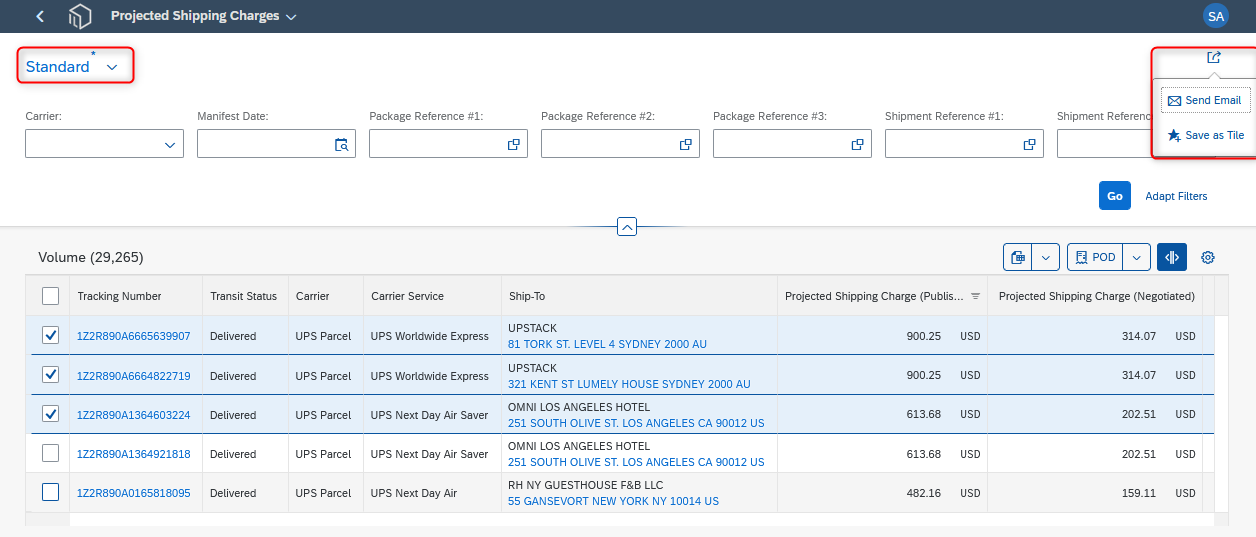The image size is (1256, 537).
Task: Click the 482.16 published charge value
Action: (923, 493)
